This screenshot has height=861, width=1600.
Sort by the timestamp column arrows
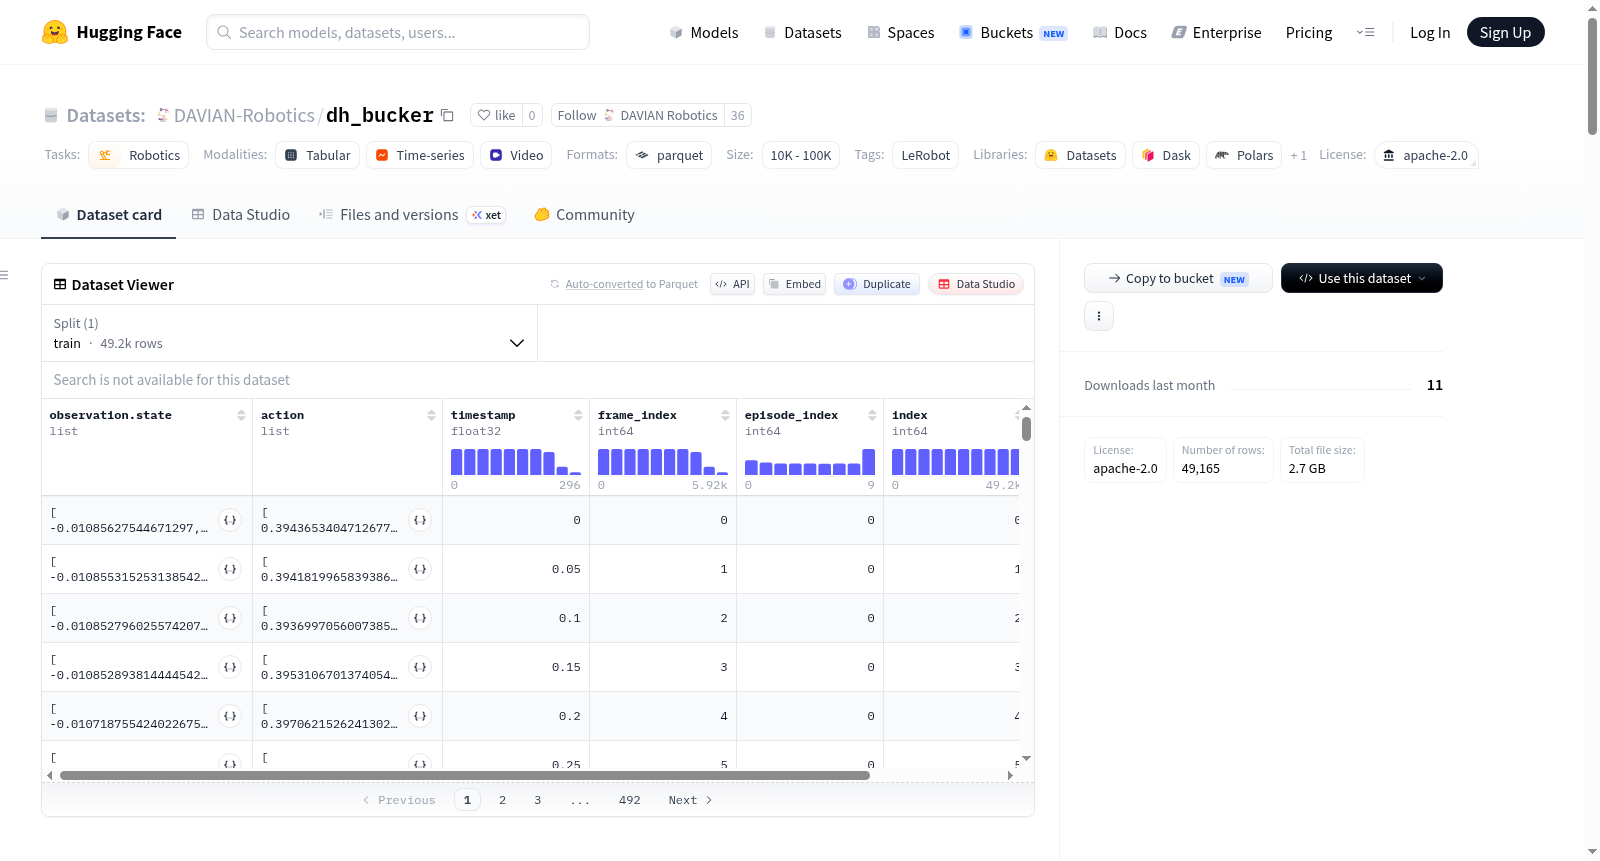tap(578, 415)
